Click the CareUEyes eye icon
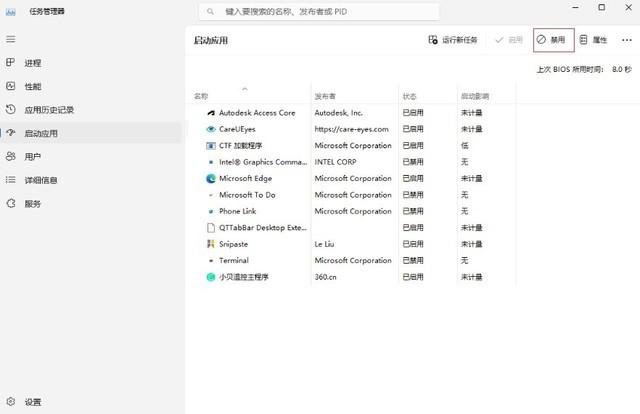Screen dimensions: 640x414 coord(211,129)
